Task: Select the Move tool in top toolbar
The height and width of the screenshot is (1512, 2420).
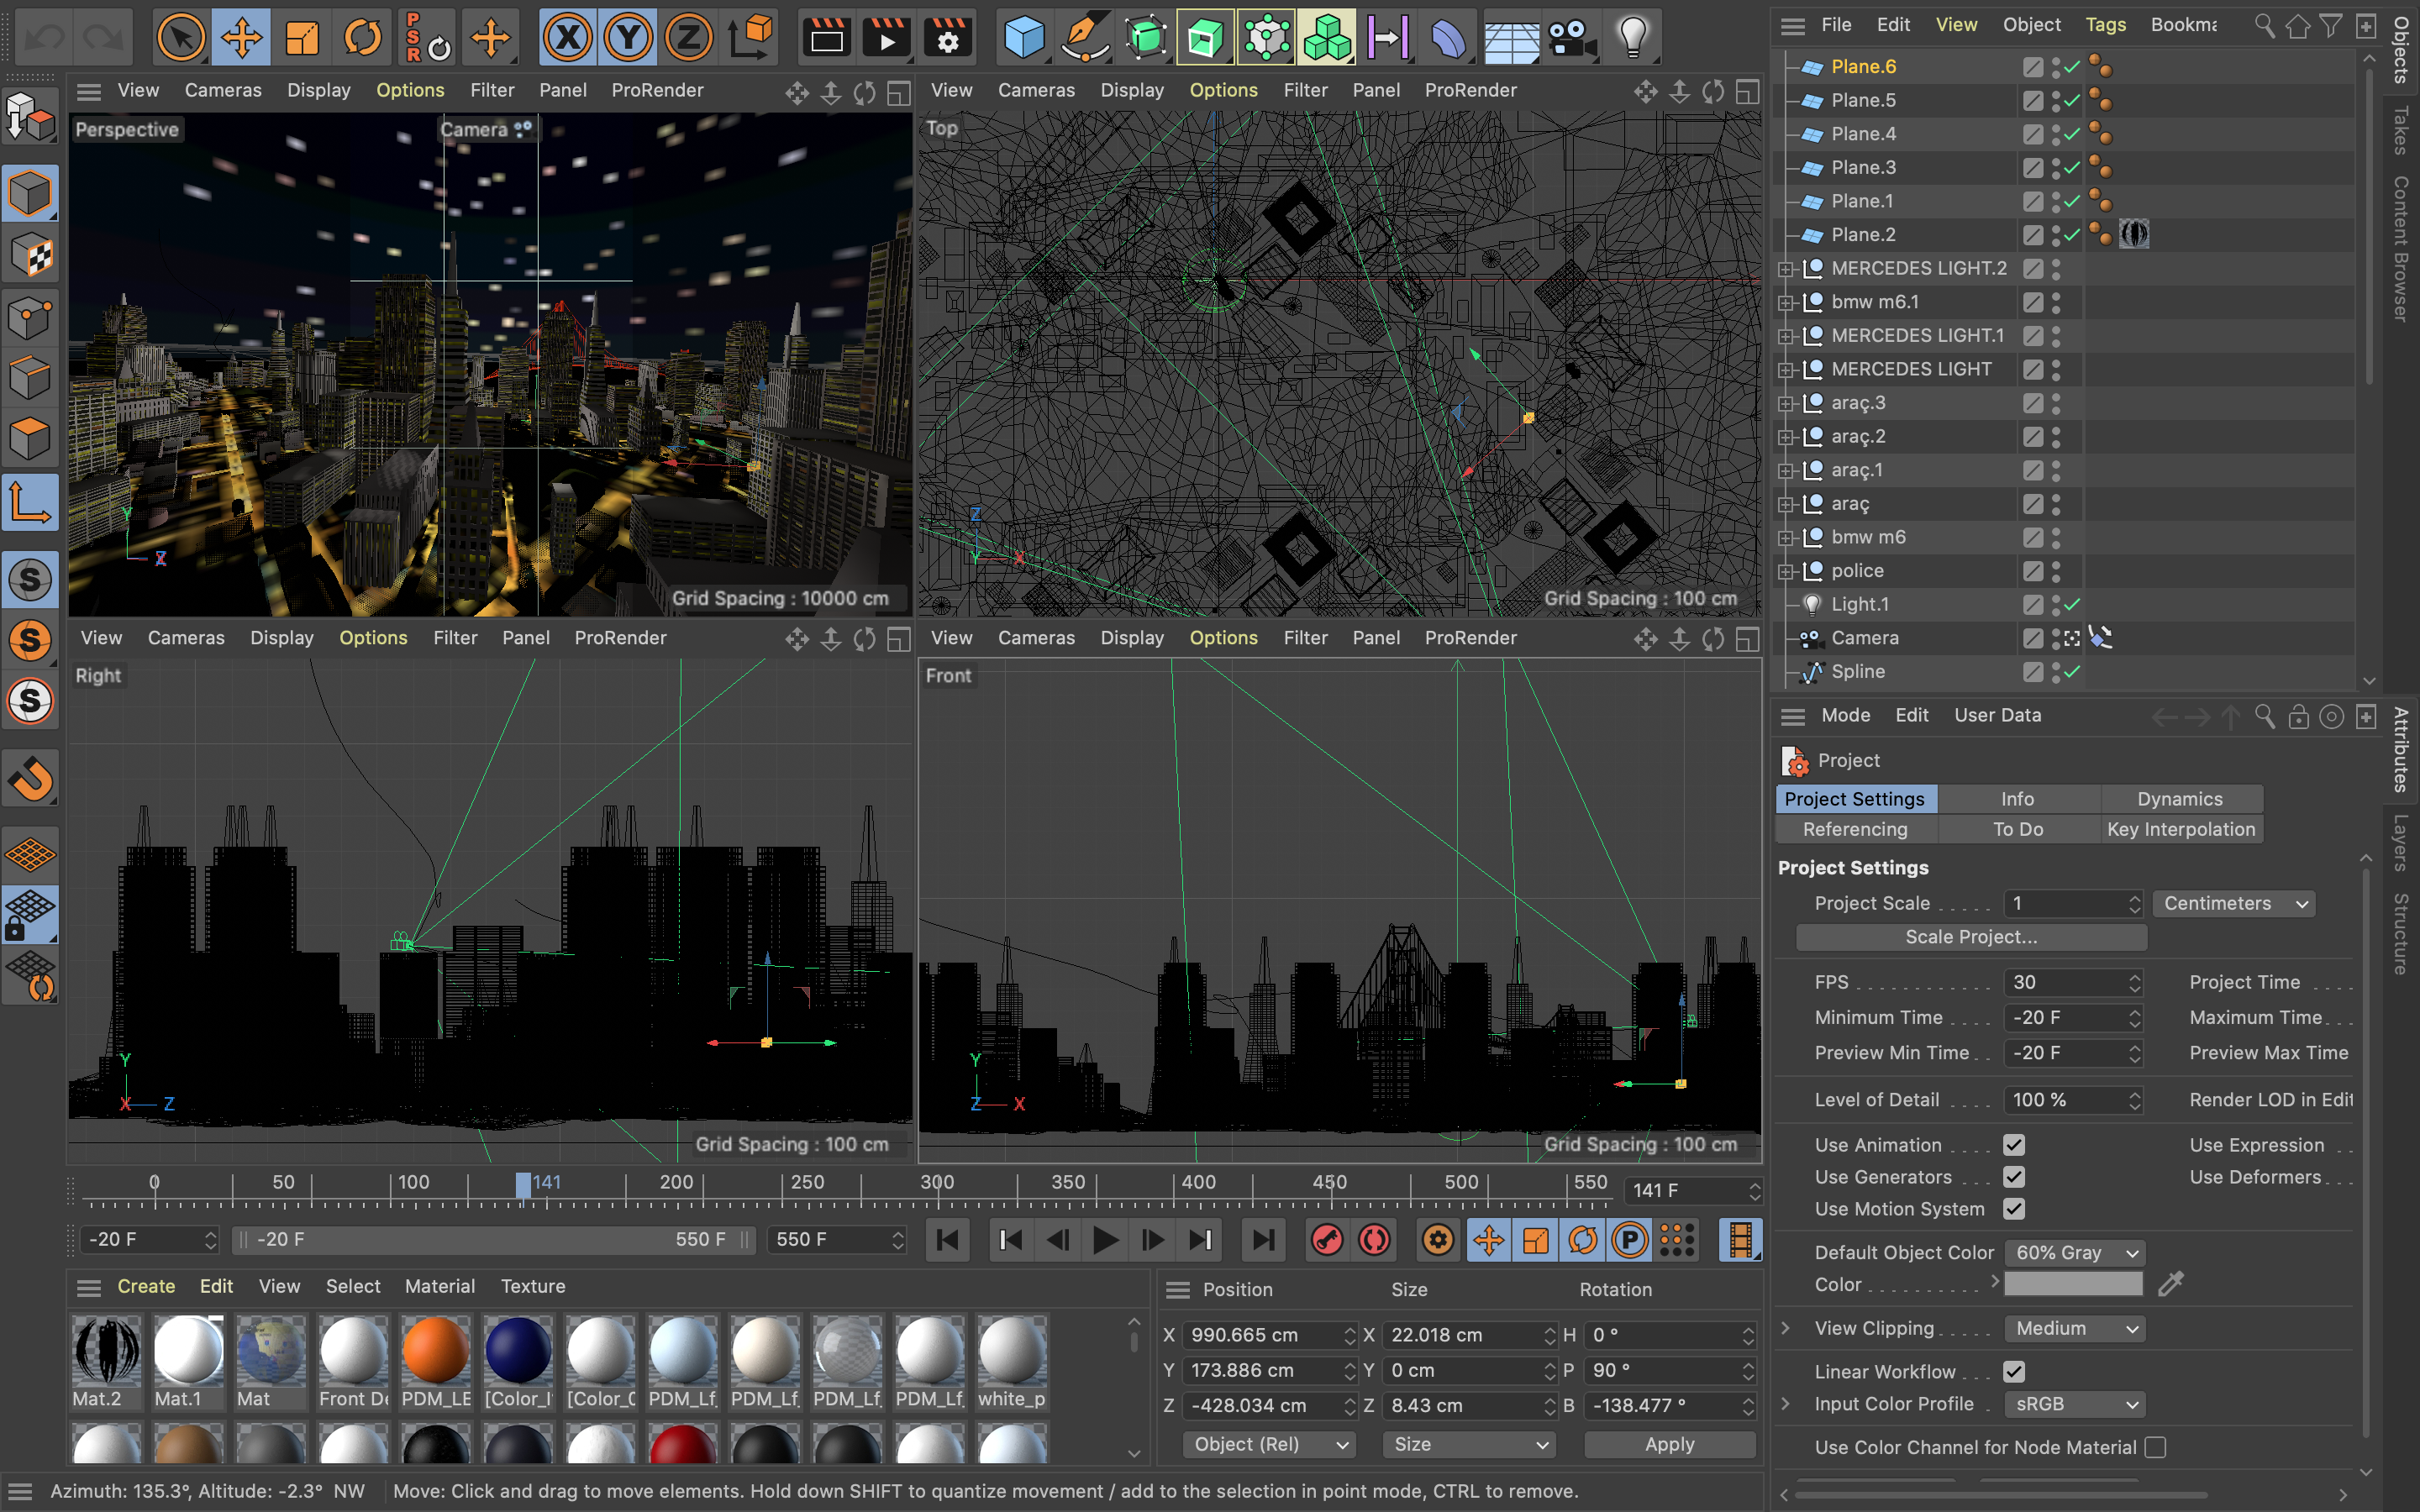Action: coord(241,38)
